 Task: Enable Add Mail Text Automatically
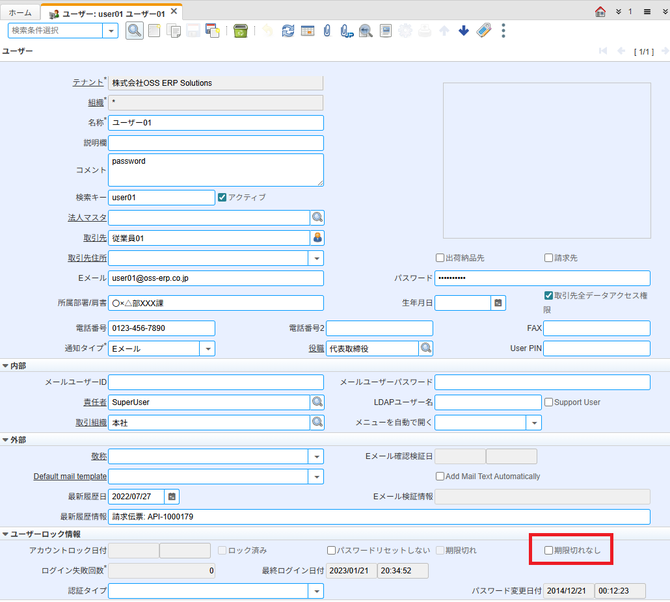[x=440, y=476]
